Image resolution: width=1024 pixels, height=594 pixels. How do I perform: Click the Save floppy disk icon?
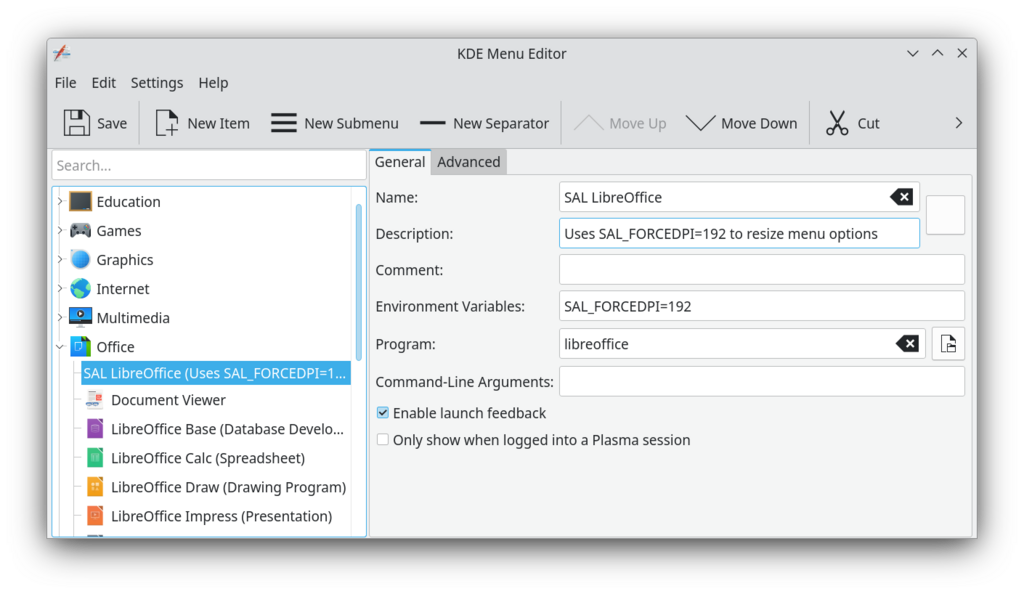(x=76, y=123)
